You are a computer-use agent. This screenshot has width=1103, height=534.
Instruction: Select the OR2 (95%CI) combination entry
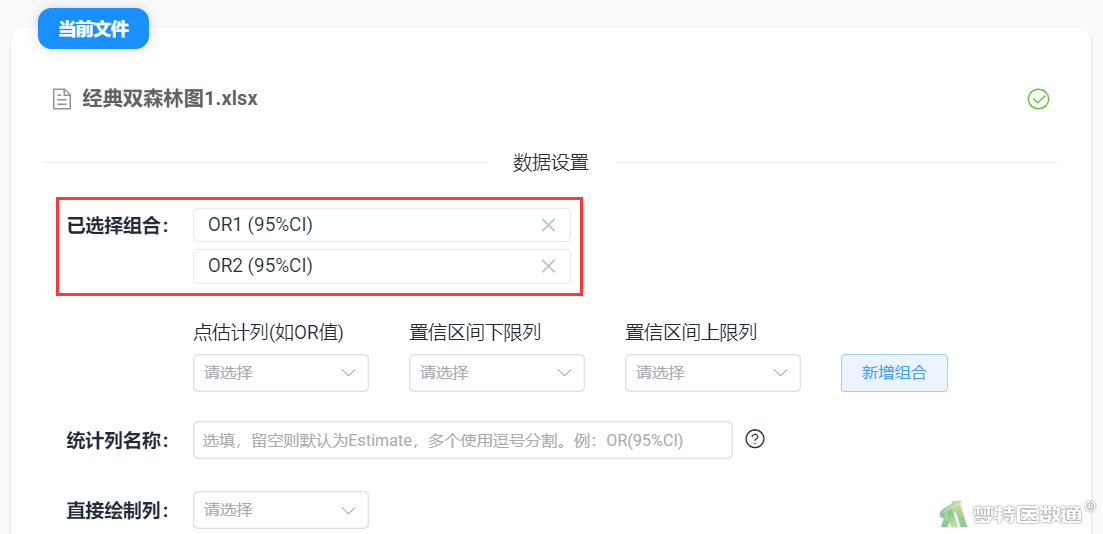pyautogui.click(x=382, y=266)
